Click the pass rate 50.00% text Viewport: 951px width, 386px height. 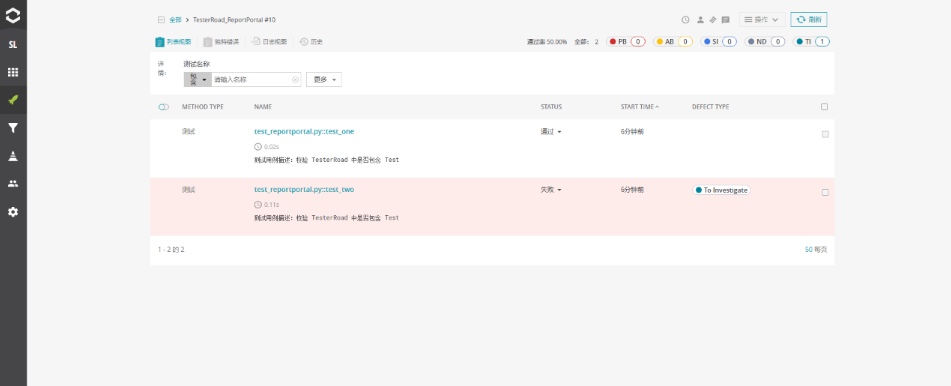547,42
